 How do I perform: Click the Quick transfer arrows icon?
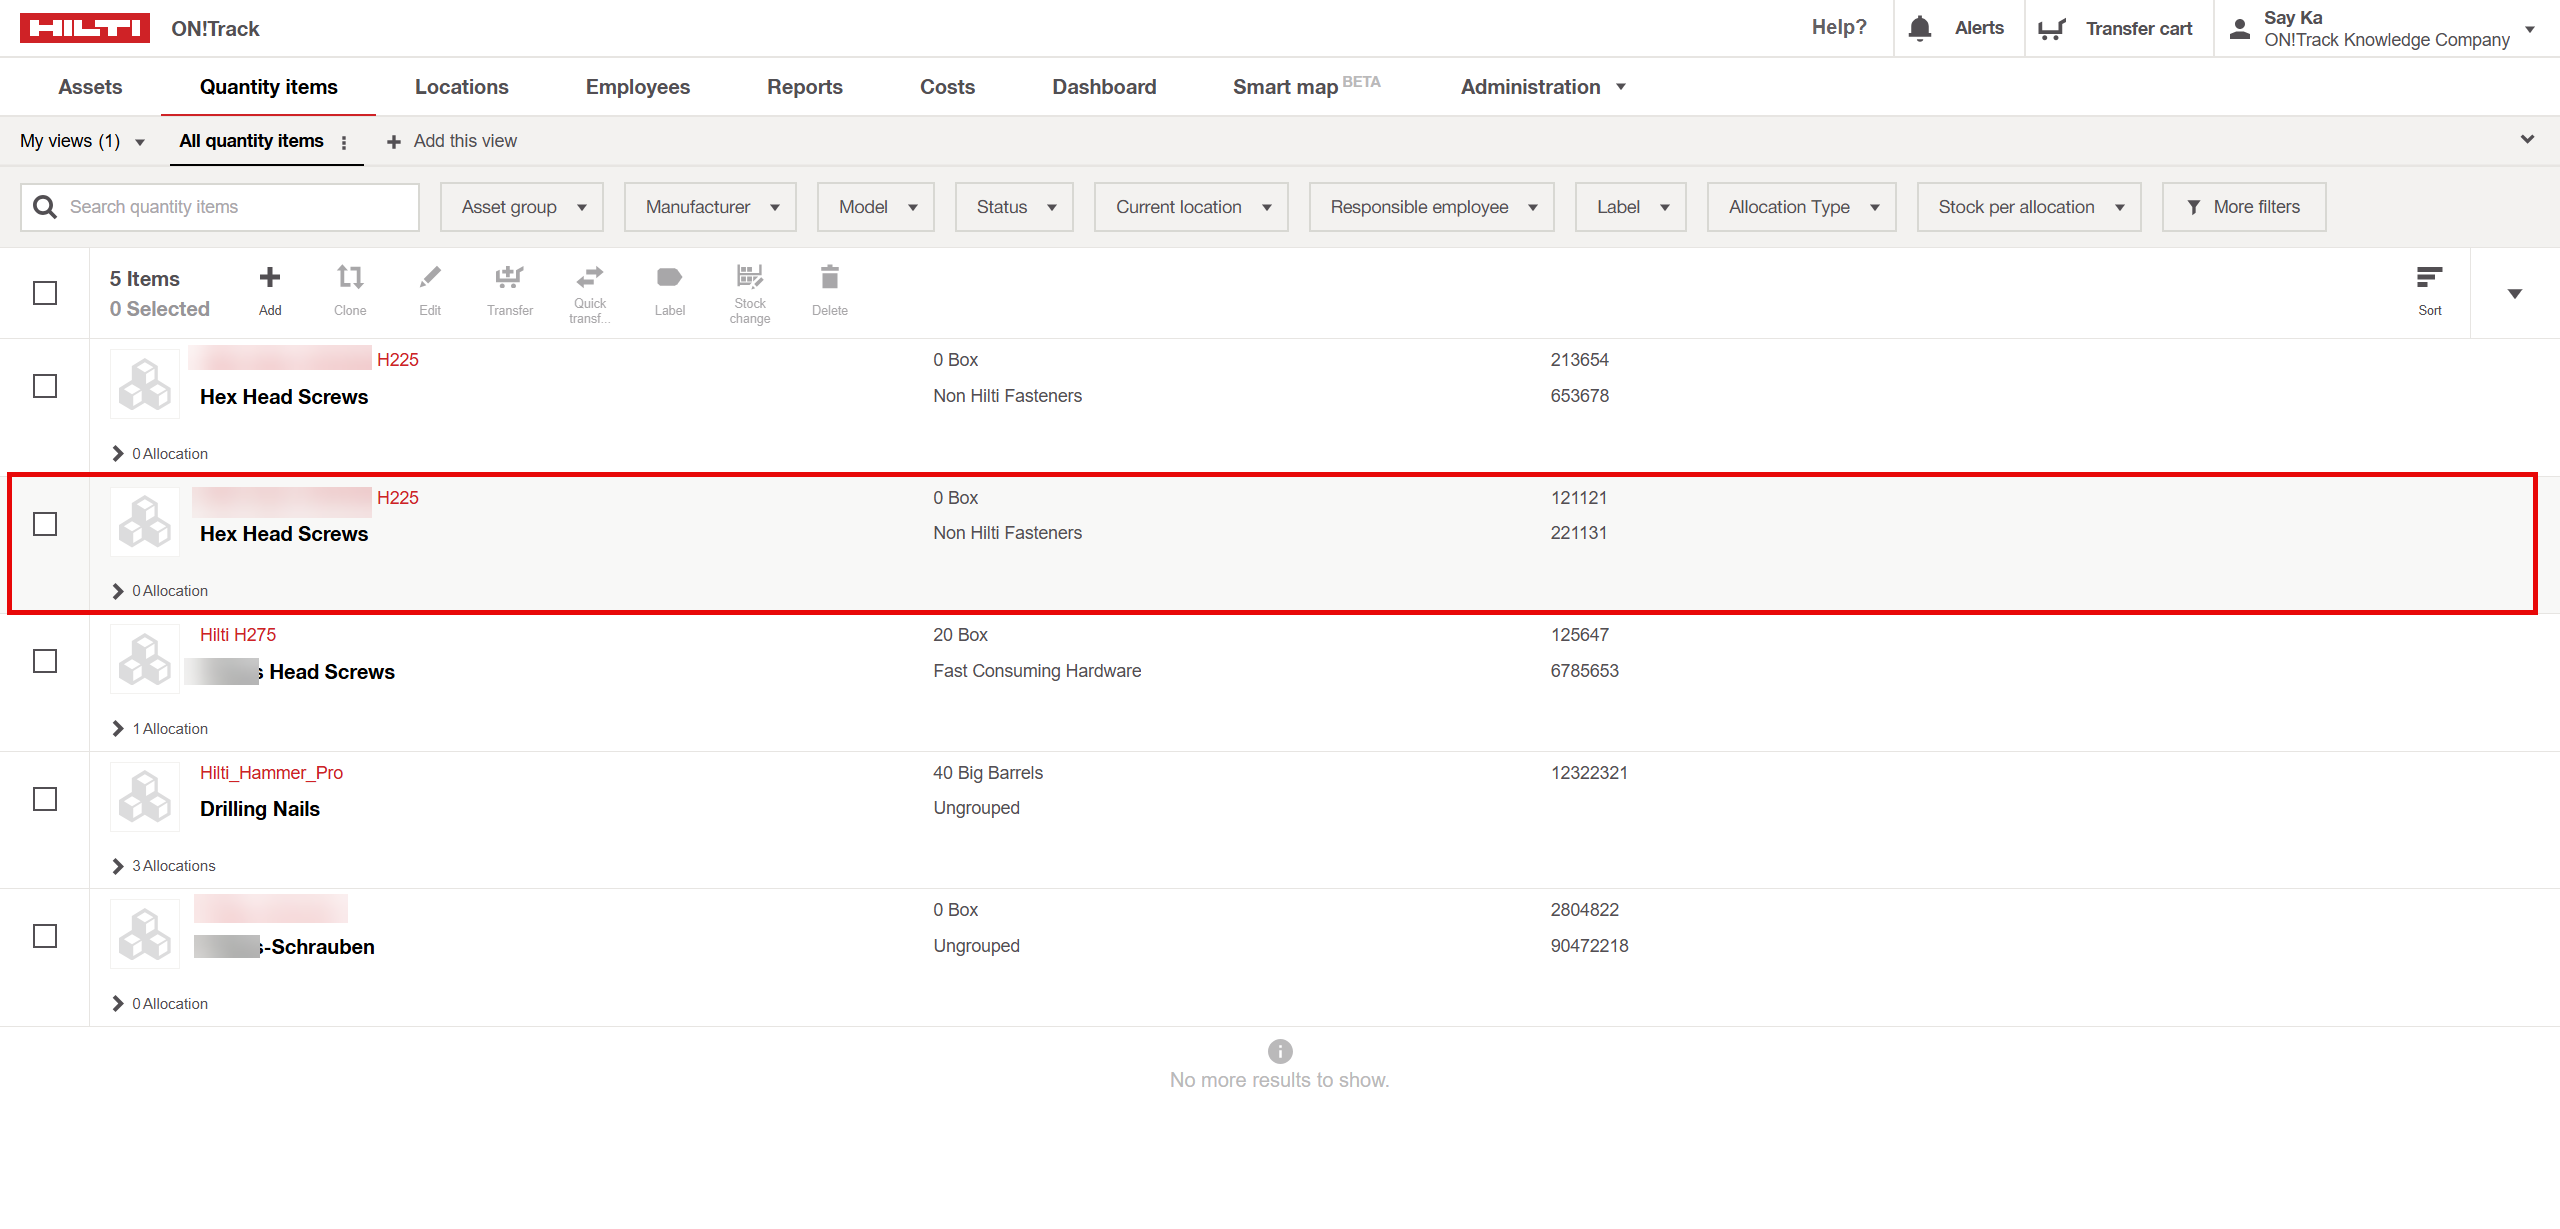pos(589,276)
